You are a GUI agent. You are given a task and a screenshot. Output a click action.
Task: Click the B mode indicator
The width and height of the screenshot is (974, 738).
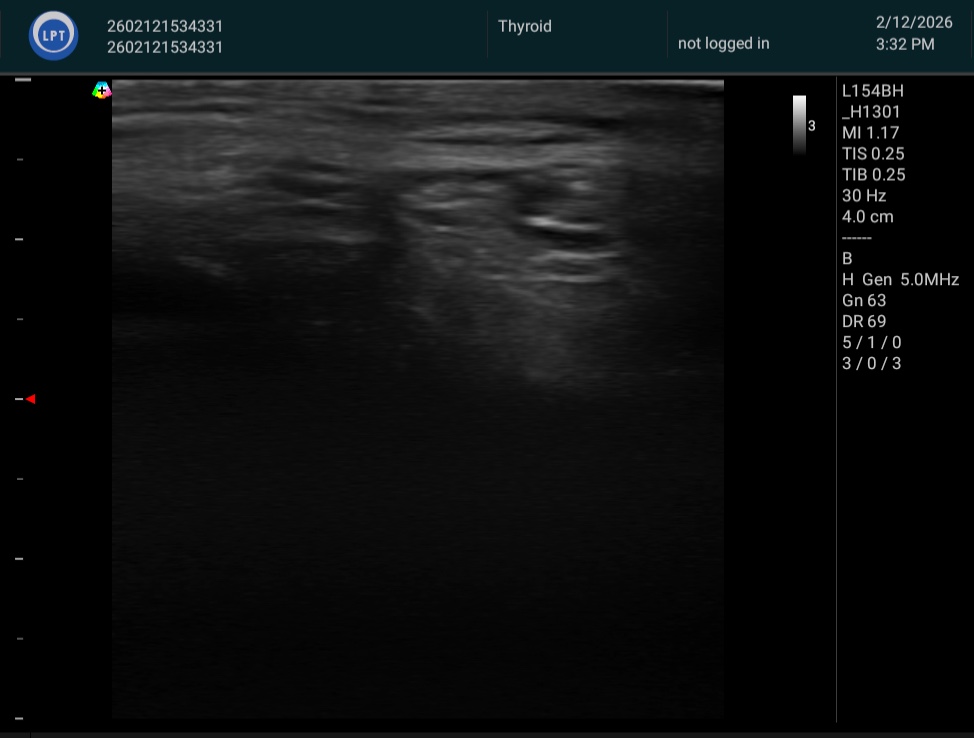pos(848,259)
